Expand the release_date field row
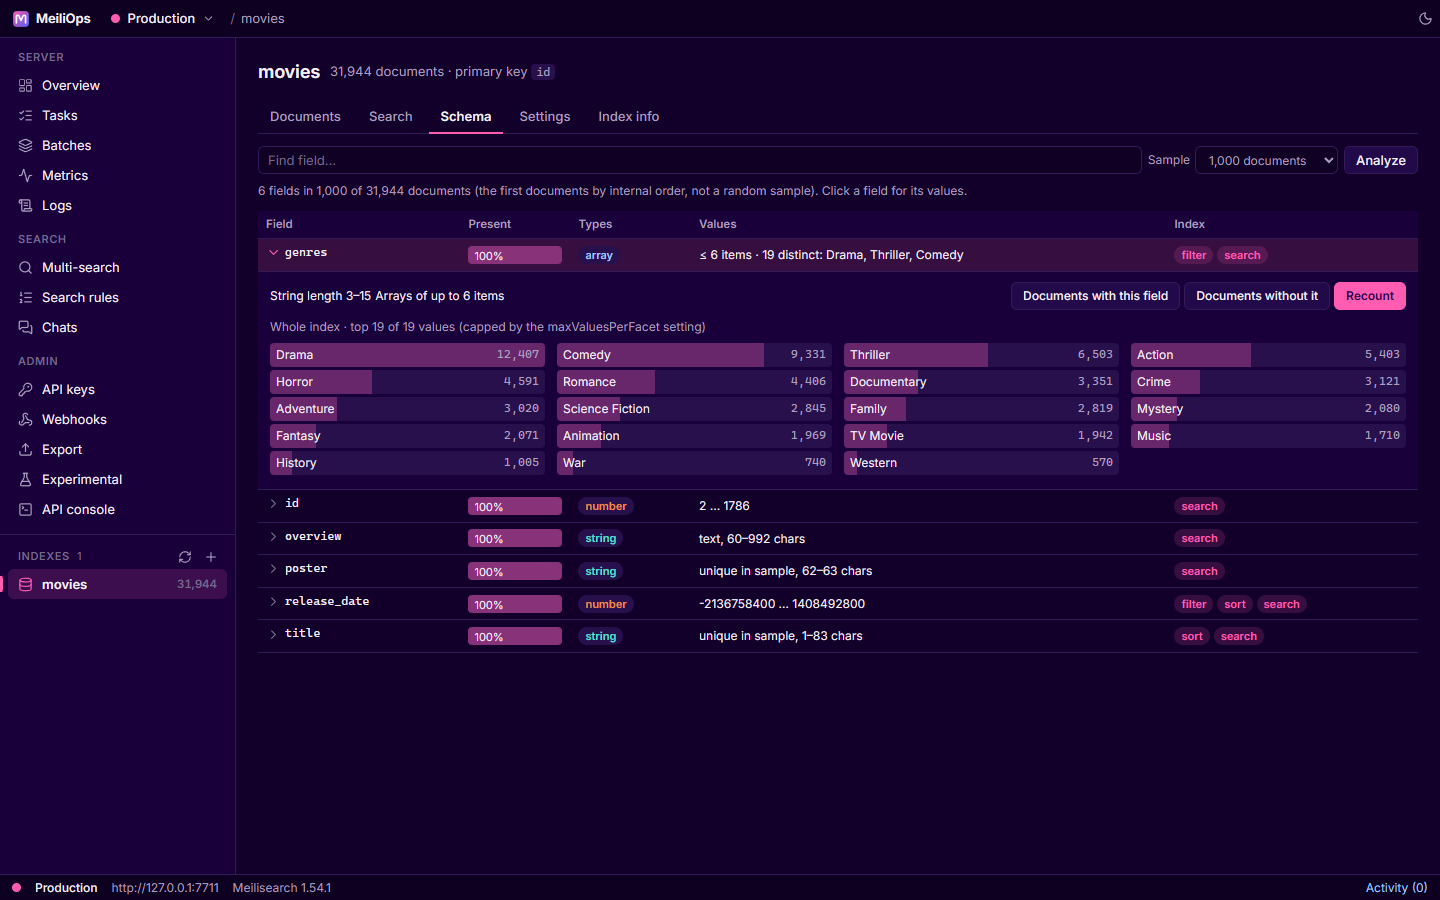The width and height of the screenshot is (1440, 900). pos(273,602)
